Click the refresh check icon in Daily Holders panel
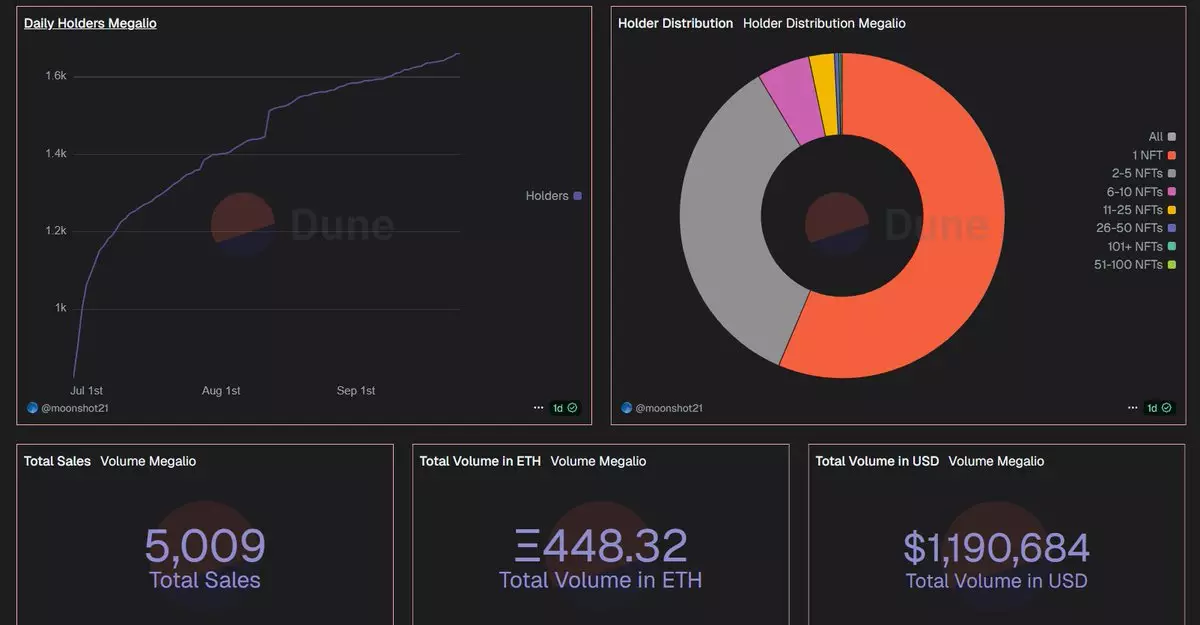The width and height of the screenshot is (1200, 625). [x=573, y=408]
